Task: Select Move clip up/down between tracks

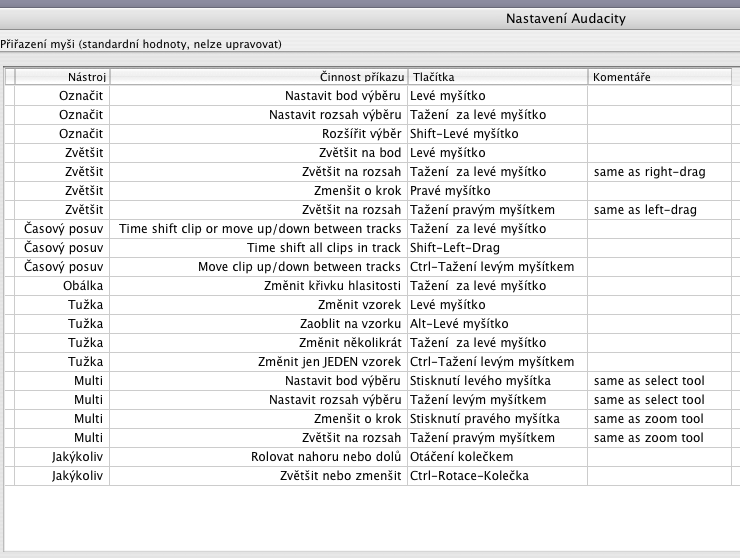Action: click(x=259, y=267)
